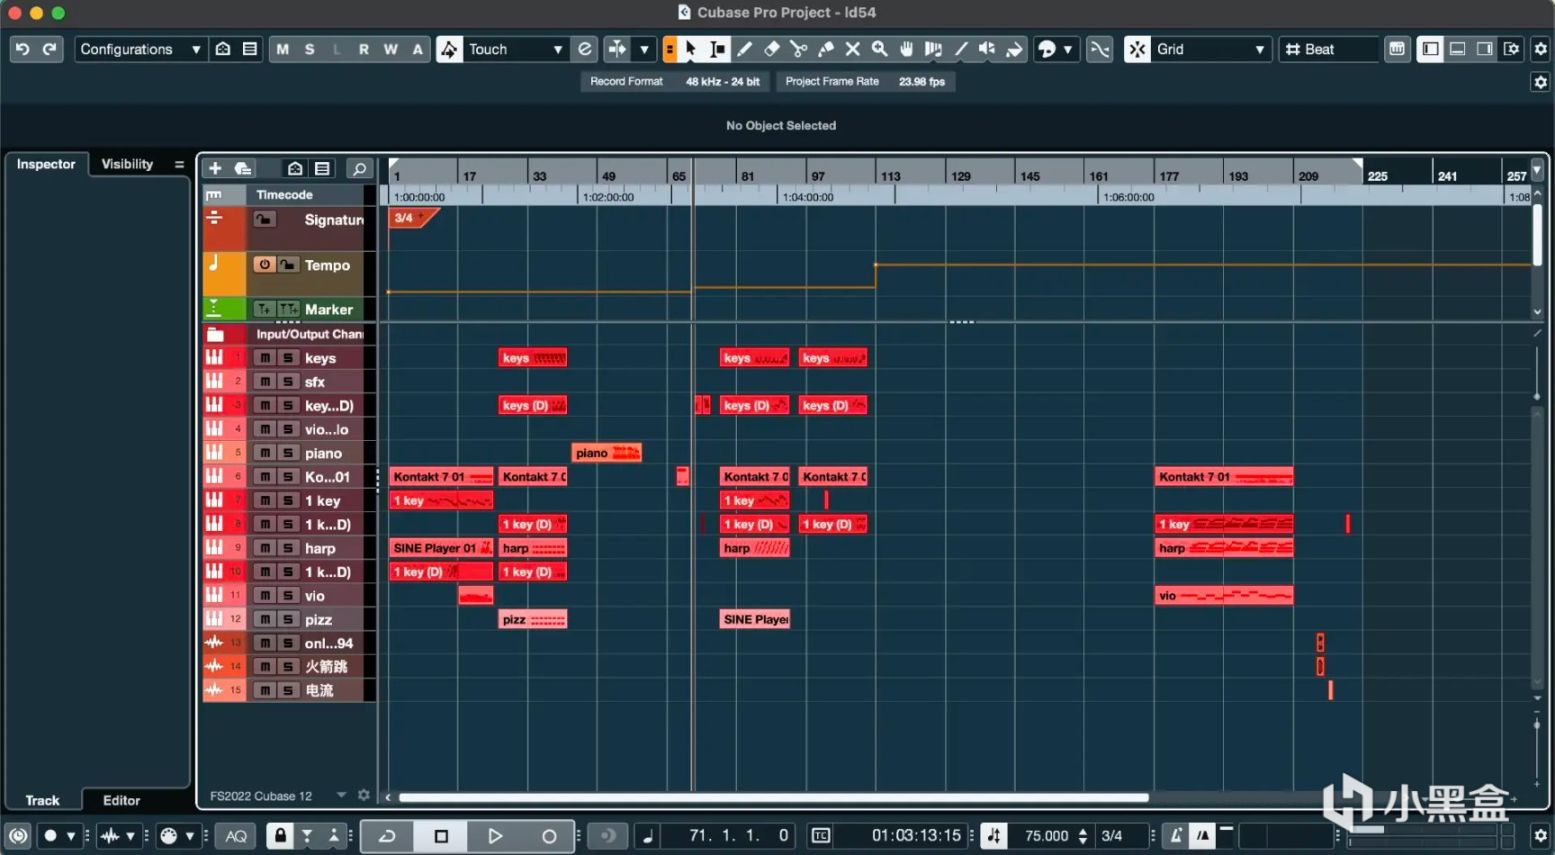This screenshot has width=1555, height=855.
Task: Select the Draw pencil tool
Action: 744,49
